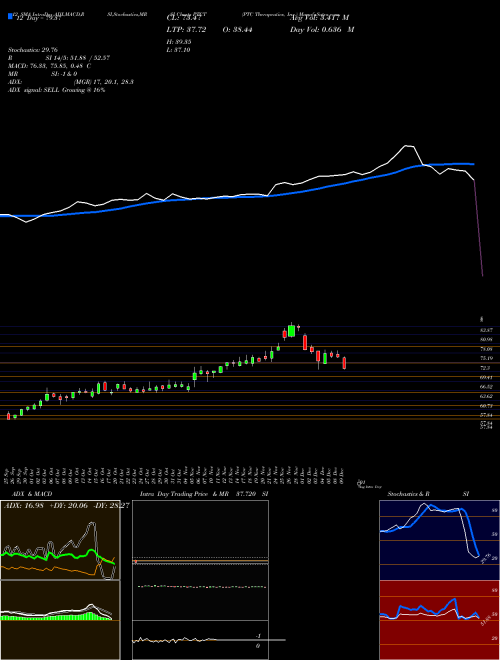Image resolution: width=500 pixels, height=660 pixels.
Task: Click the 'SI 14/3: 51.88 / 52.57' text
Action: 78,58
